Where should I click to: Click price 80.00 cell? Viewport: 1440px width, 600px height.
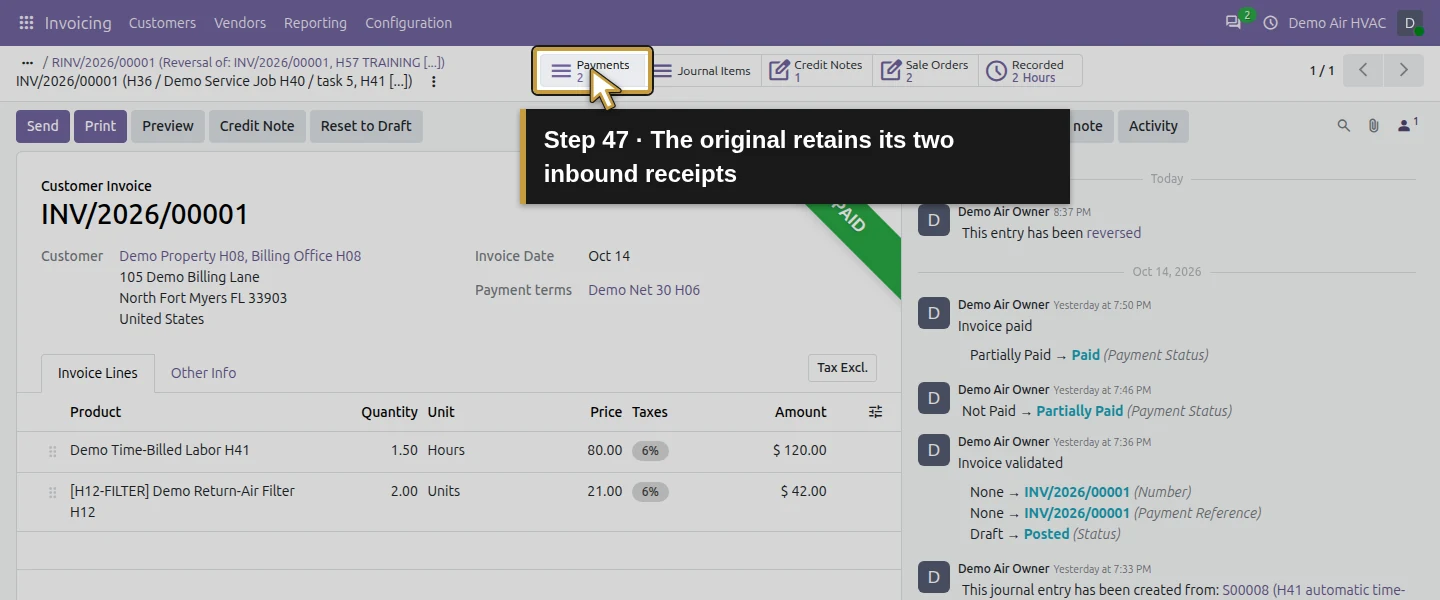click(604, 450)
